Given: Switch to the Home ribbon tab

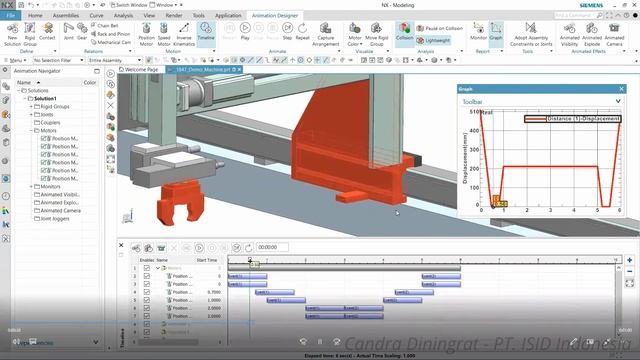Looking at the screenshot, I should [x=35, y=16].
